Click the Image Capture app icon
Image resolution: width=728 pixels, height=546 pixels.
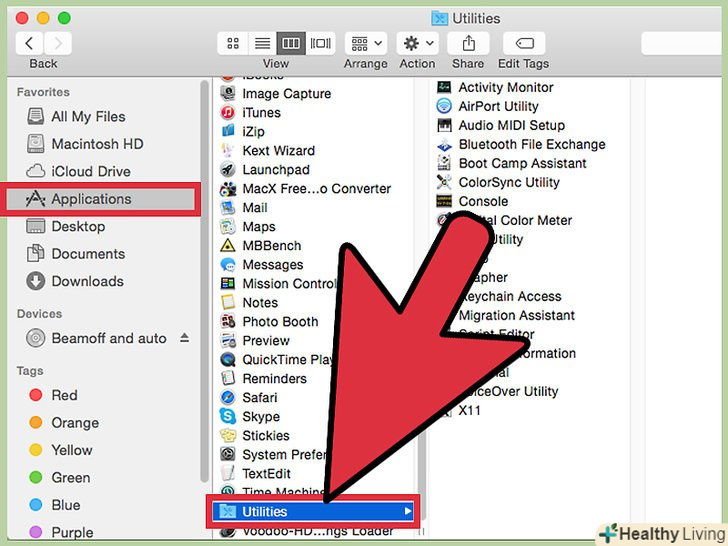click(x=228, y=93)
